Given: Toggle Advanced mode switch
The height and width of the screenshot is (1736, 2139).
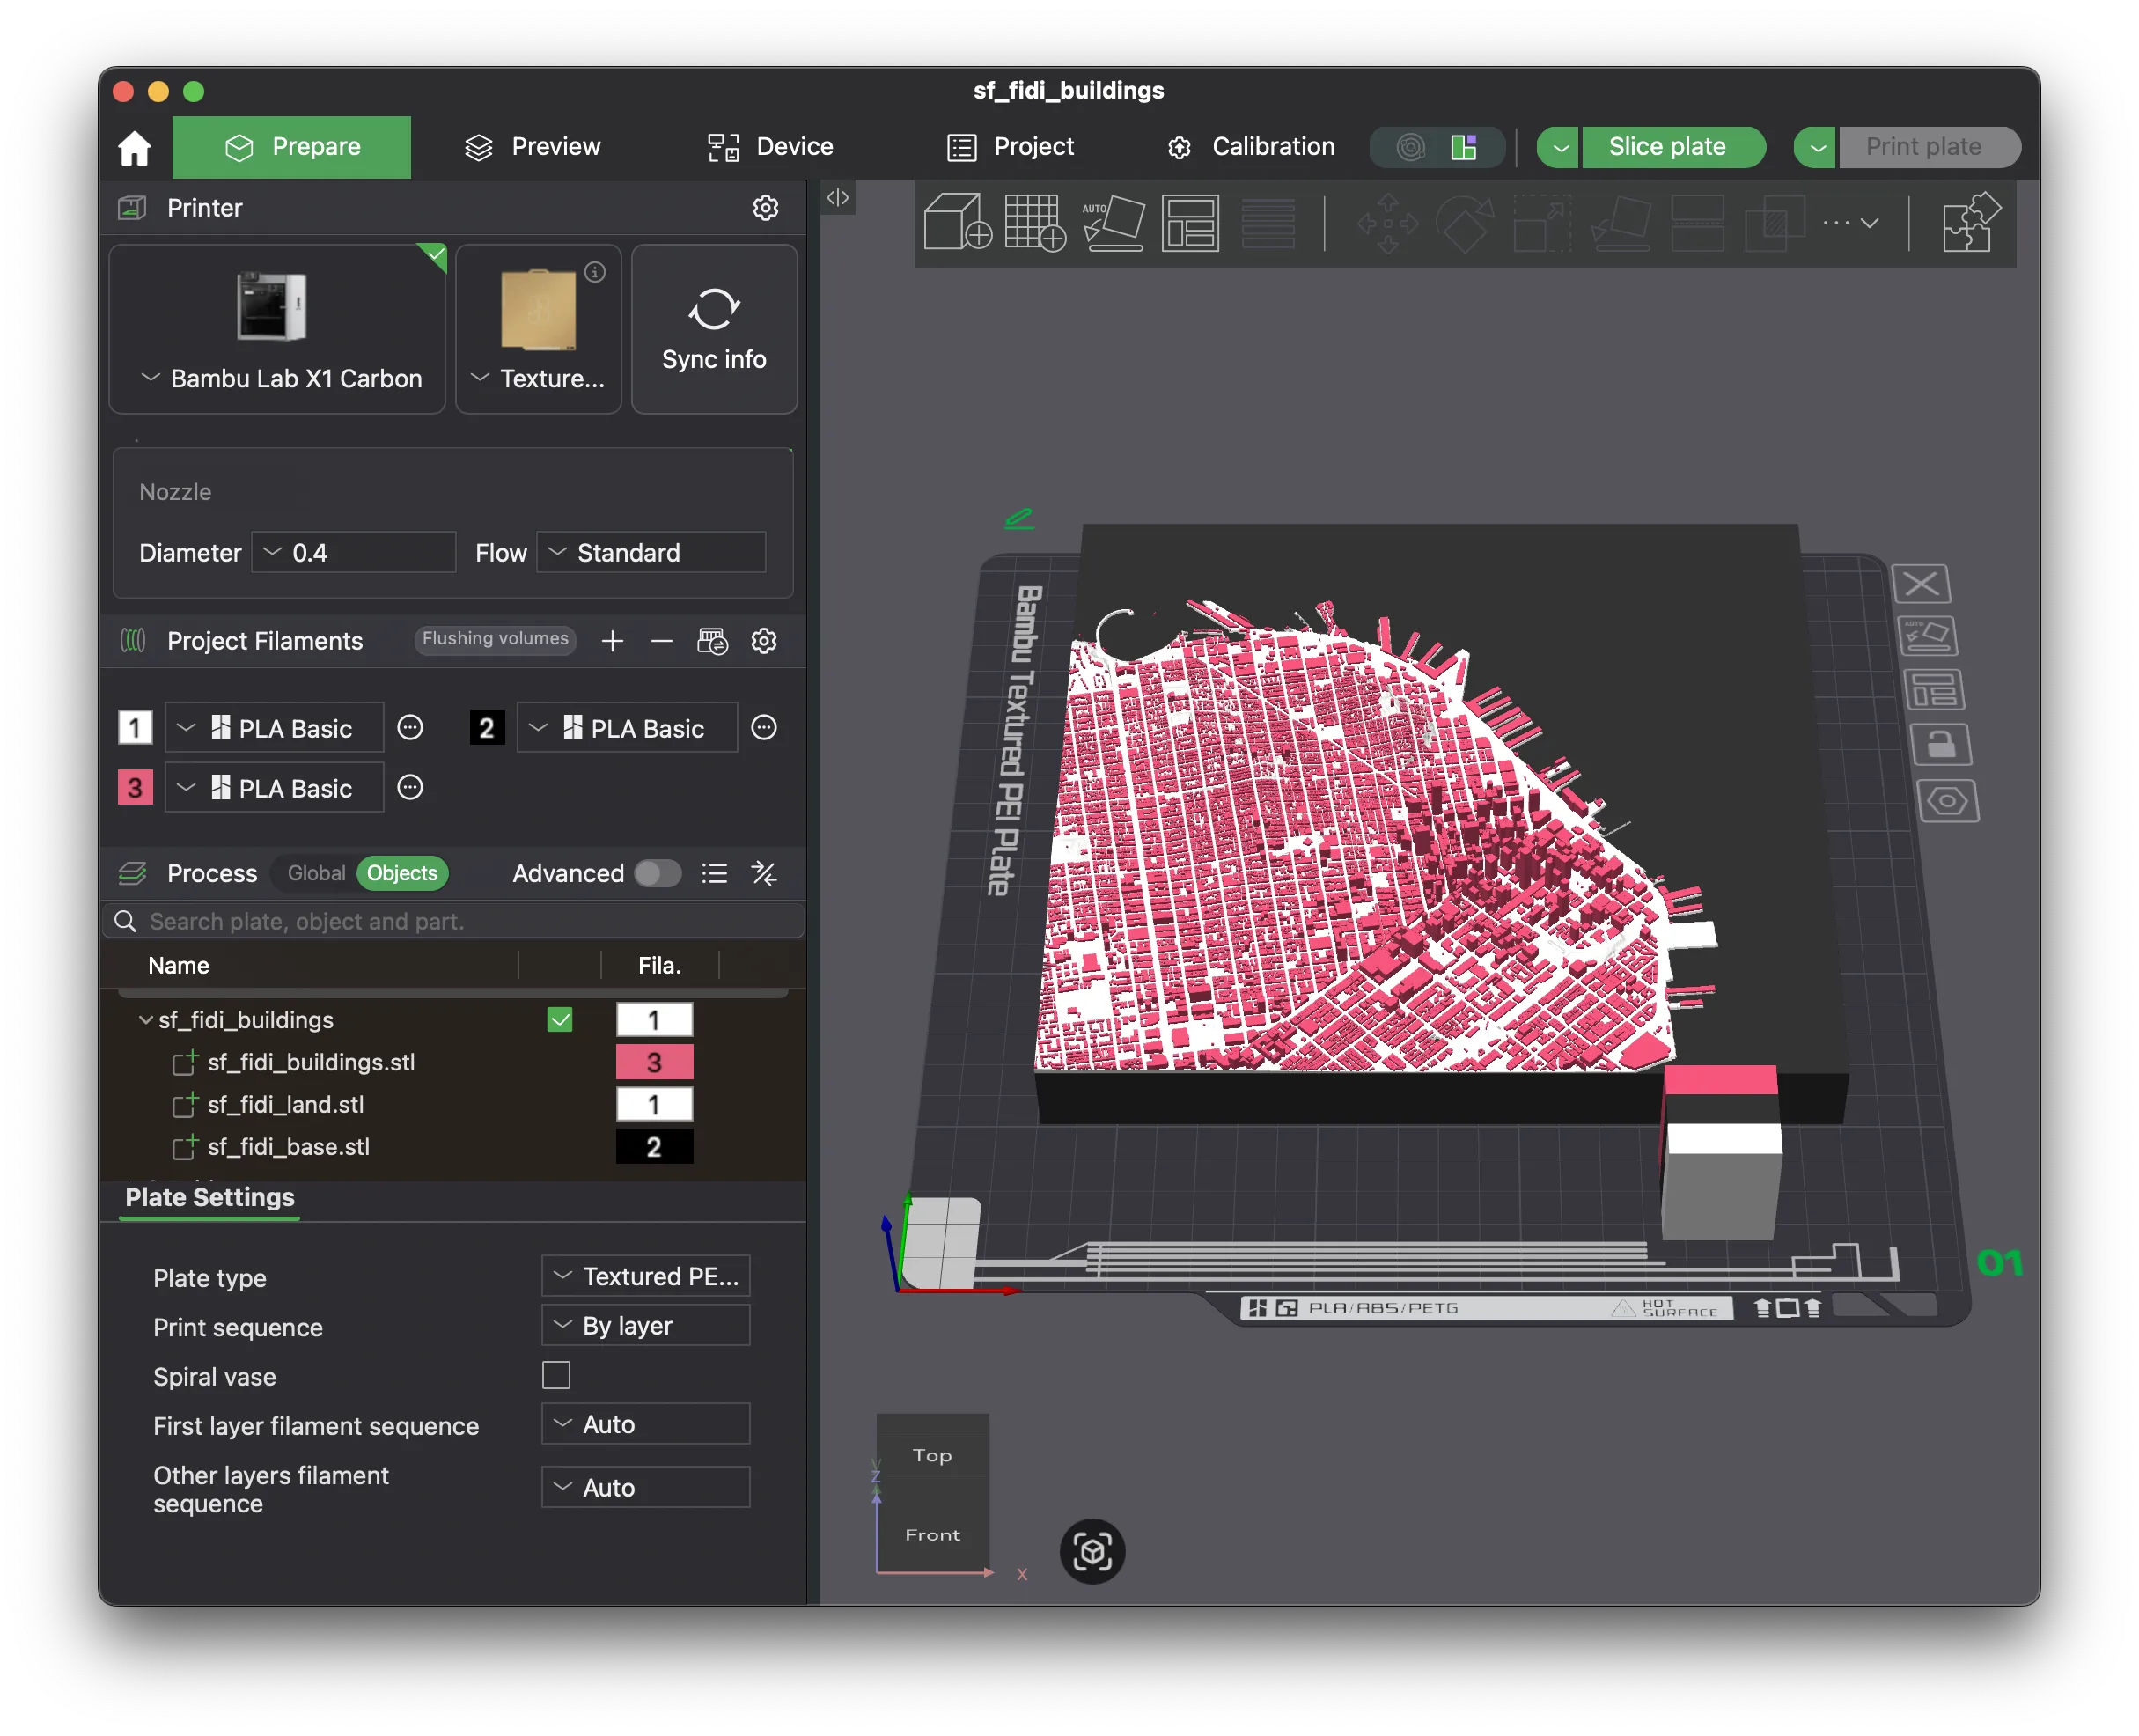Looking at the screenshot, I should click(x=657, y=873).
